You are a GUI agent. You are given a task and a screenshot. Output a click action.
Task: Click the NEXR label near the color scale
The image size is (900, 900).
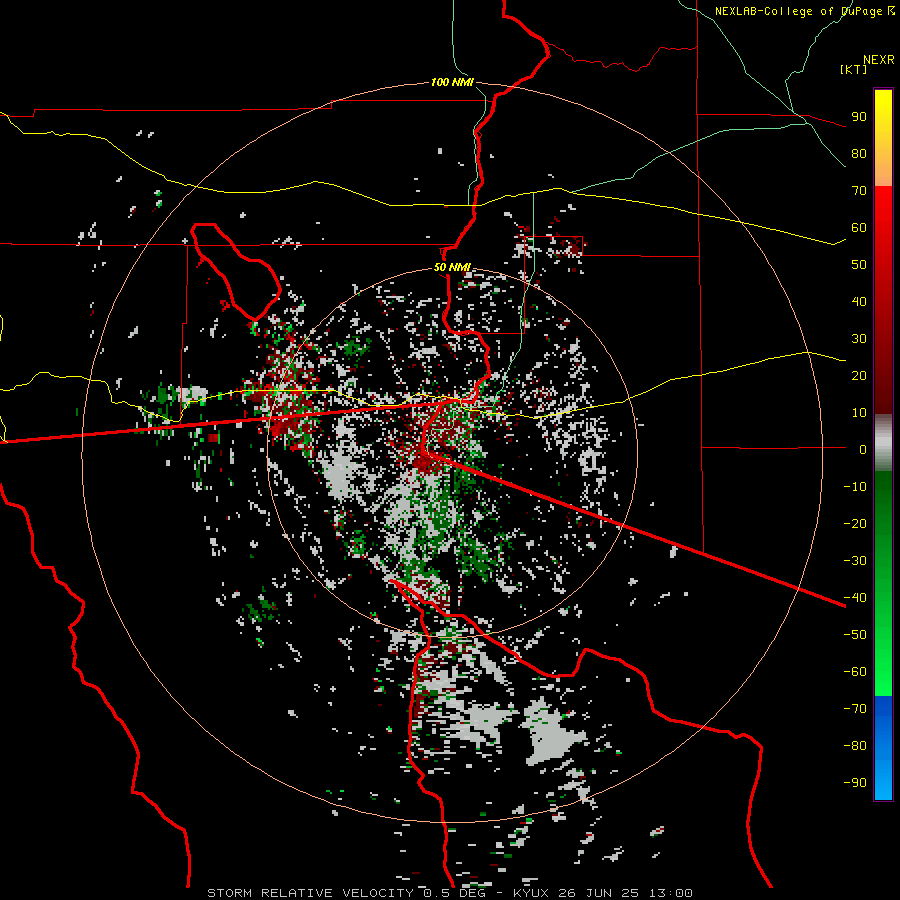[878, 60]
